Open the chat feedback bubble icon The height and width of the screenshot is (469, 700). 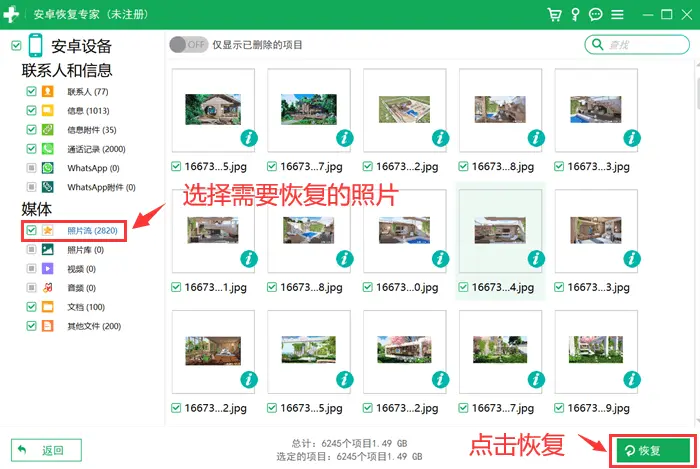tap(596, 15)
